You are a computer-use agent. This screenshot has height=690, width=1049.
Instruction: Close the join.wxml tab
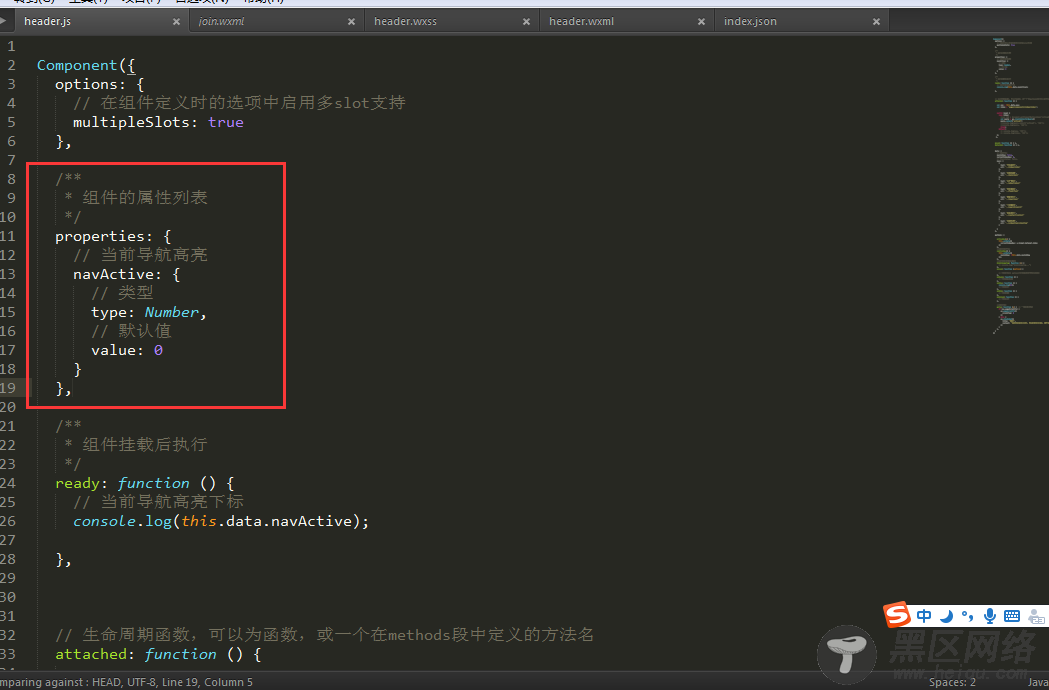pyautogui.click(x=351, y=21)
